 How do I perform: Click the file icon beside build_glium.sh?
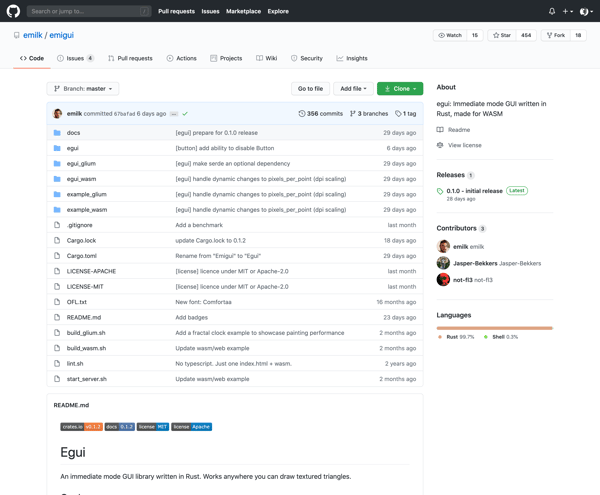click(x=57, y=333)
